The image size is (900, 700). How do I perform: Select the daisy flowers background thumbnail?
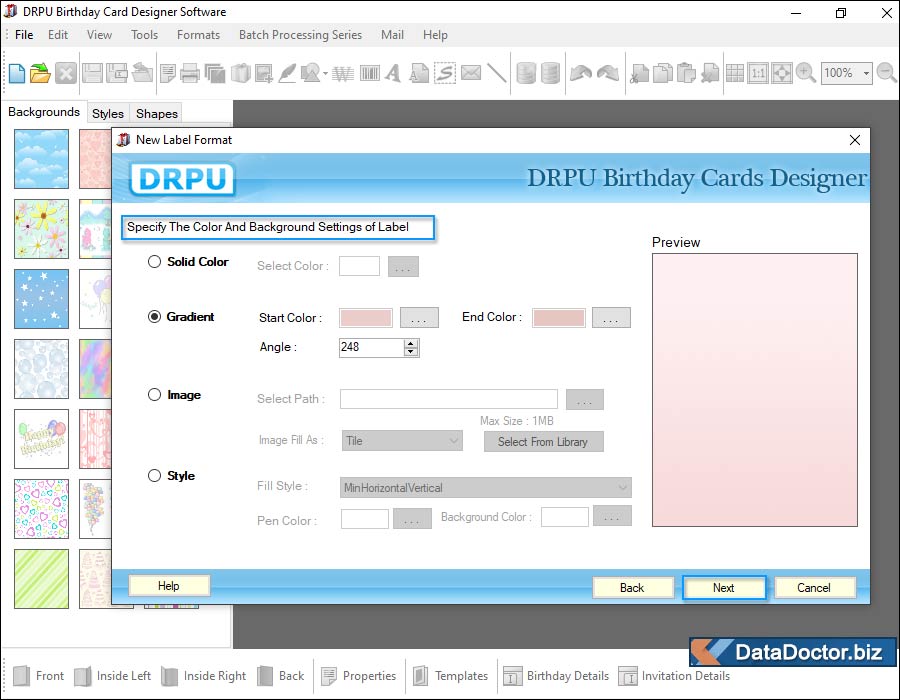41,229
